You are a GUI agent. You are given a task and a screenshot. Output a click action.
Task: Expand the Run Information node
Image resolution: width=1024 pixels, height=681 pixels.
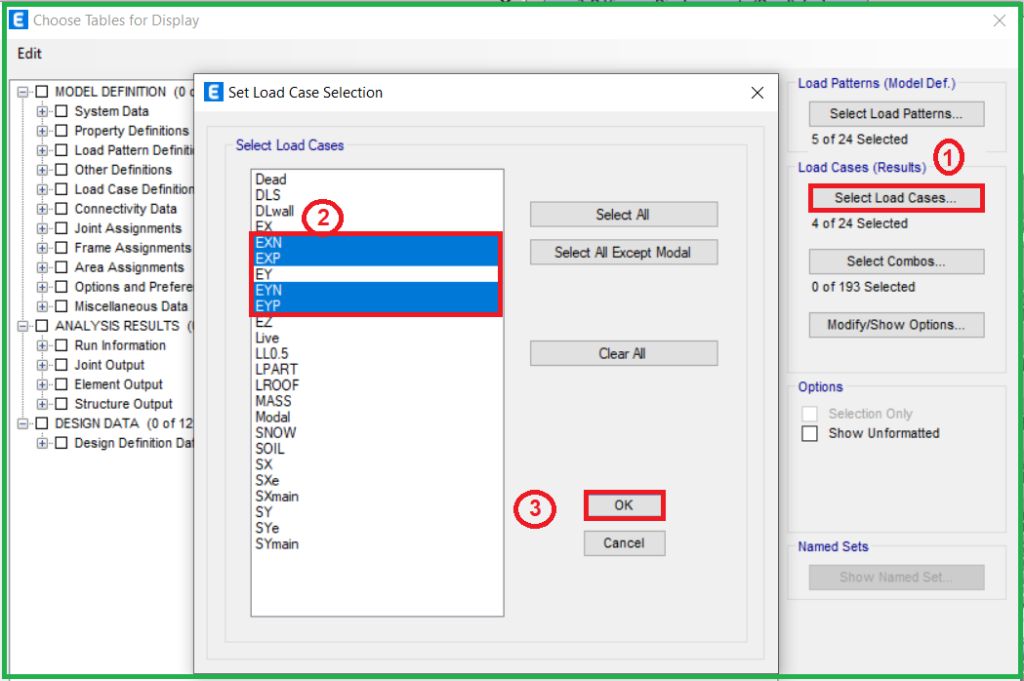point(42,345)
